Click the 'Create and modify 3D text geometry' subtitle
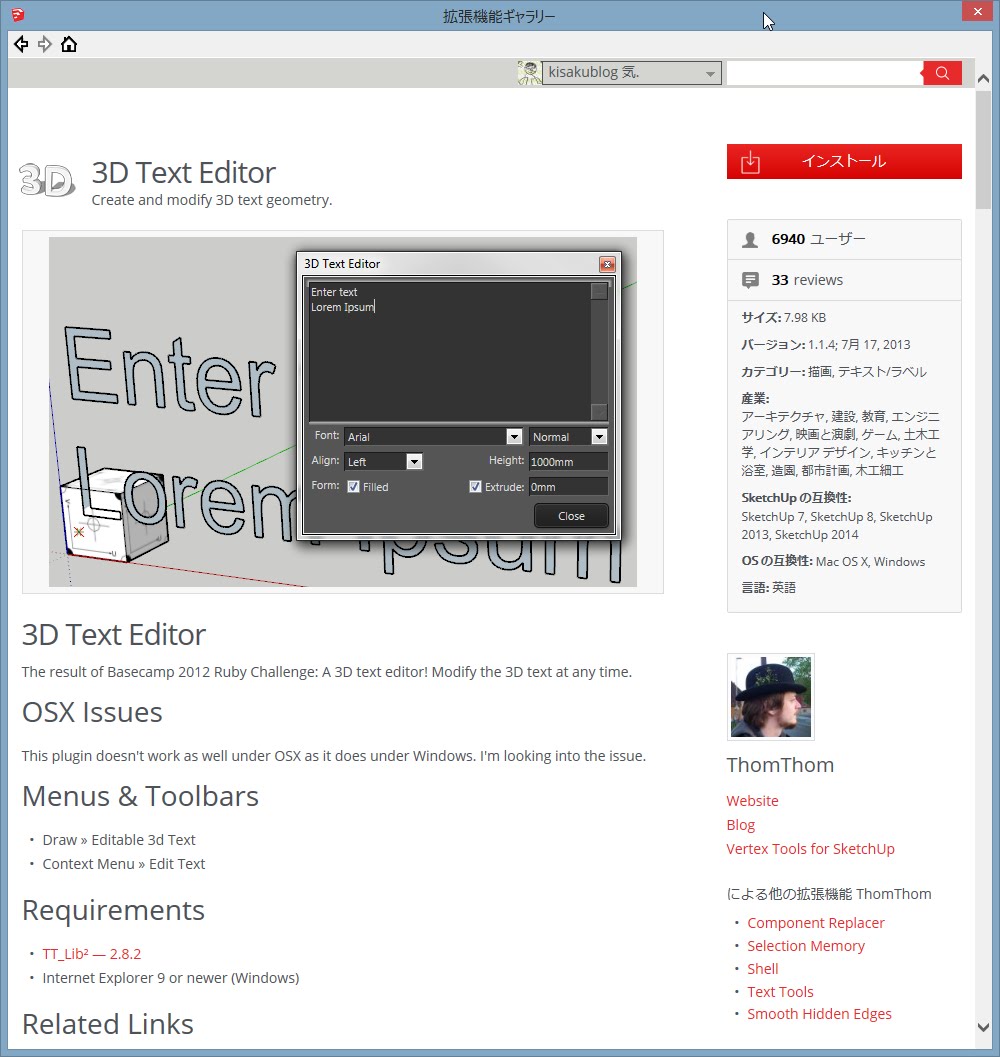 [x=212, y=200]
